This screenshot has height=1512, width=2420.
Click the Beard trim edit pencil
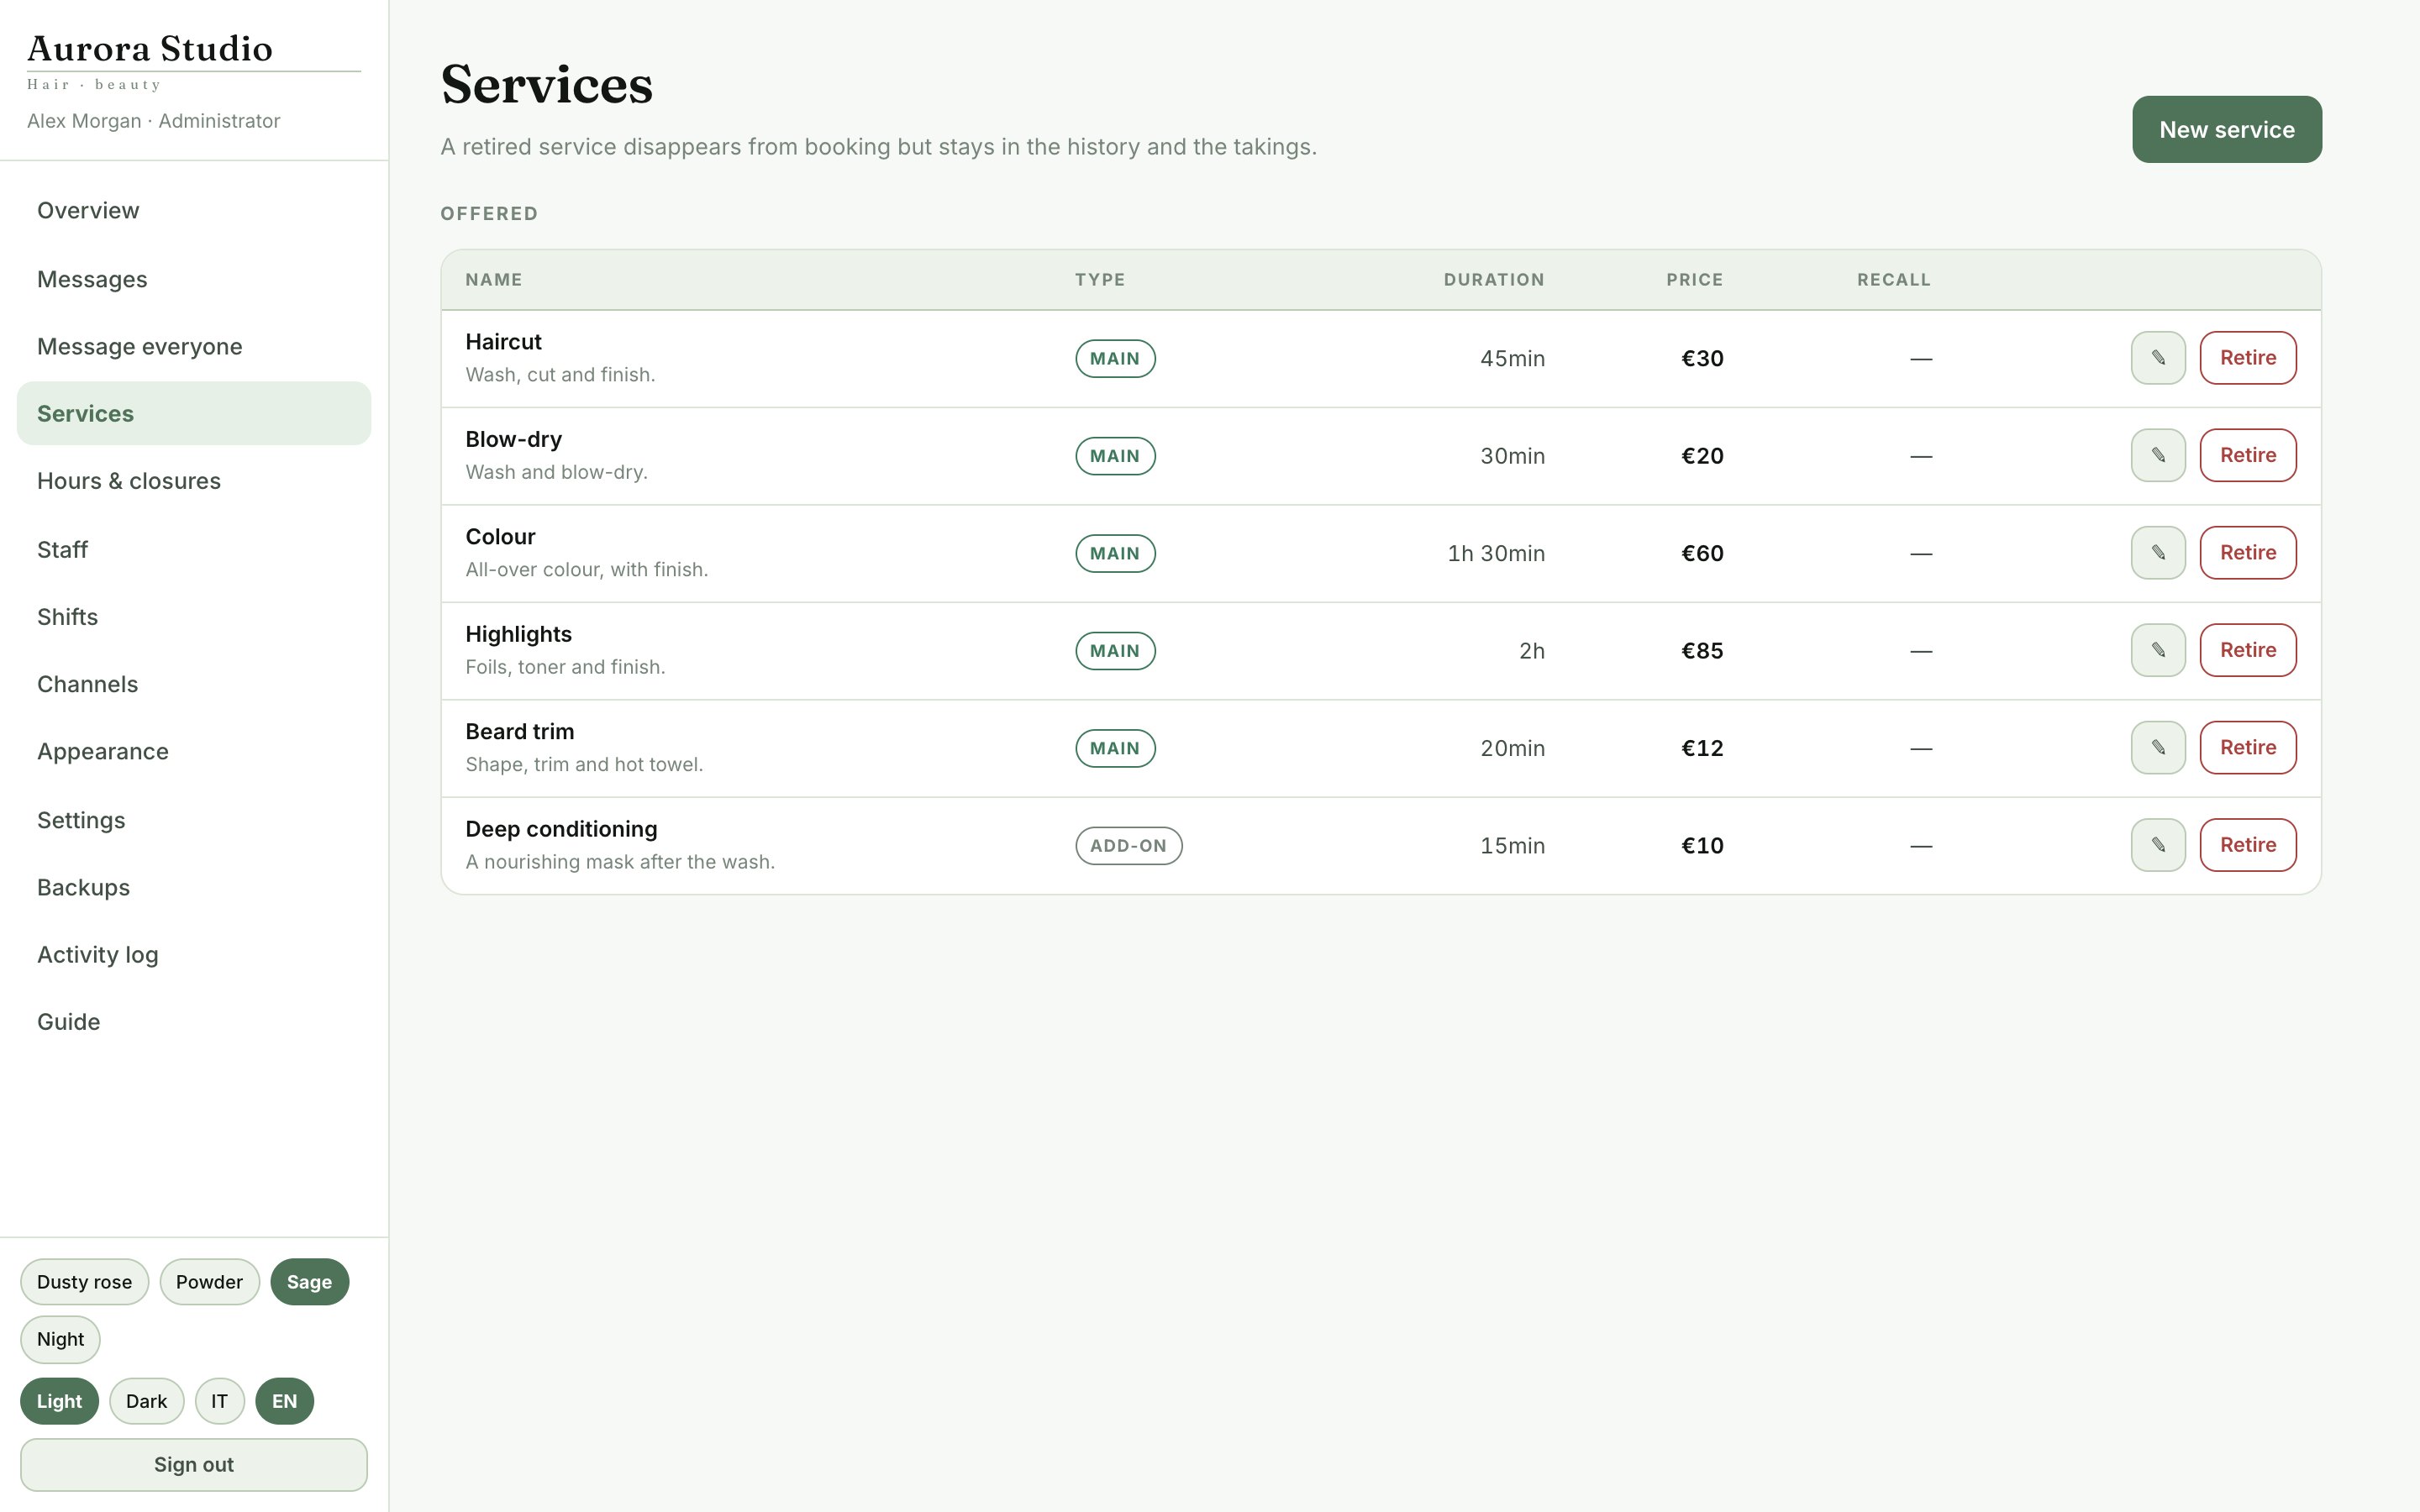click(2158, 748)
